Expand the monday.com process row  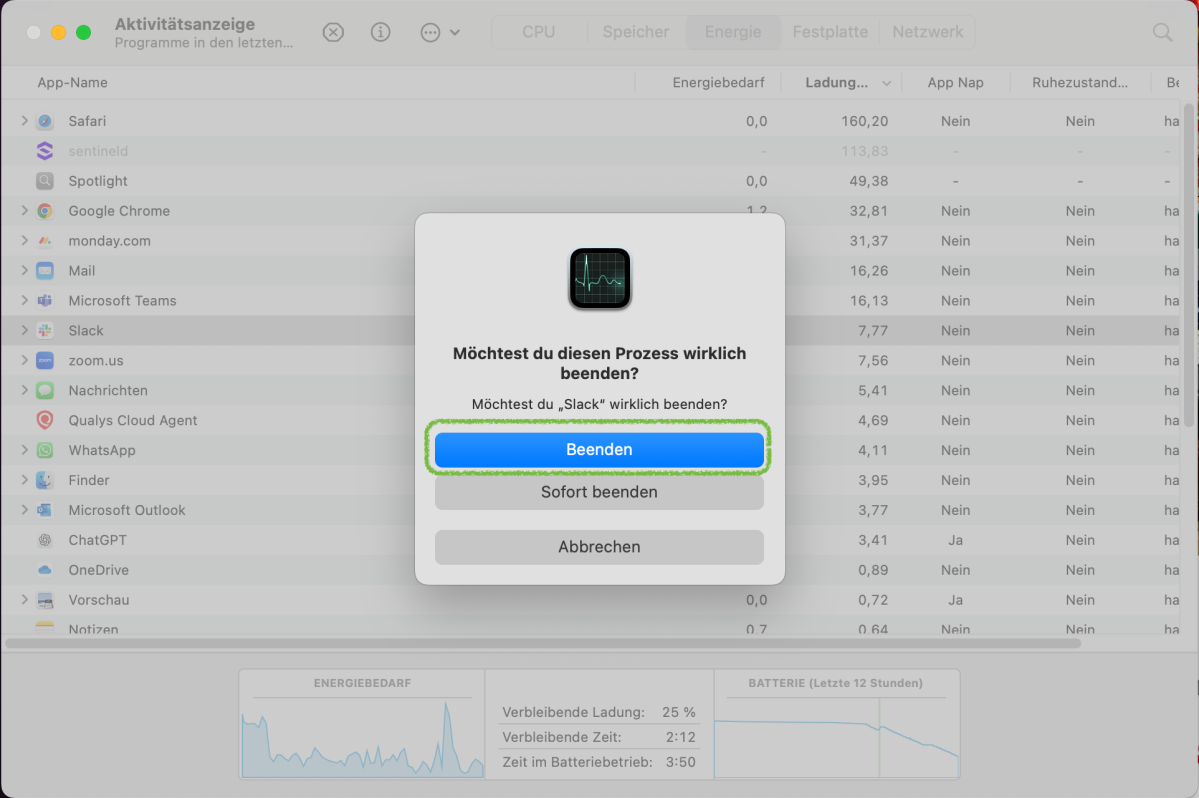pyautogui.click(x=24, y=241)
